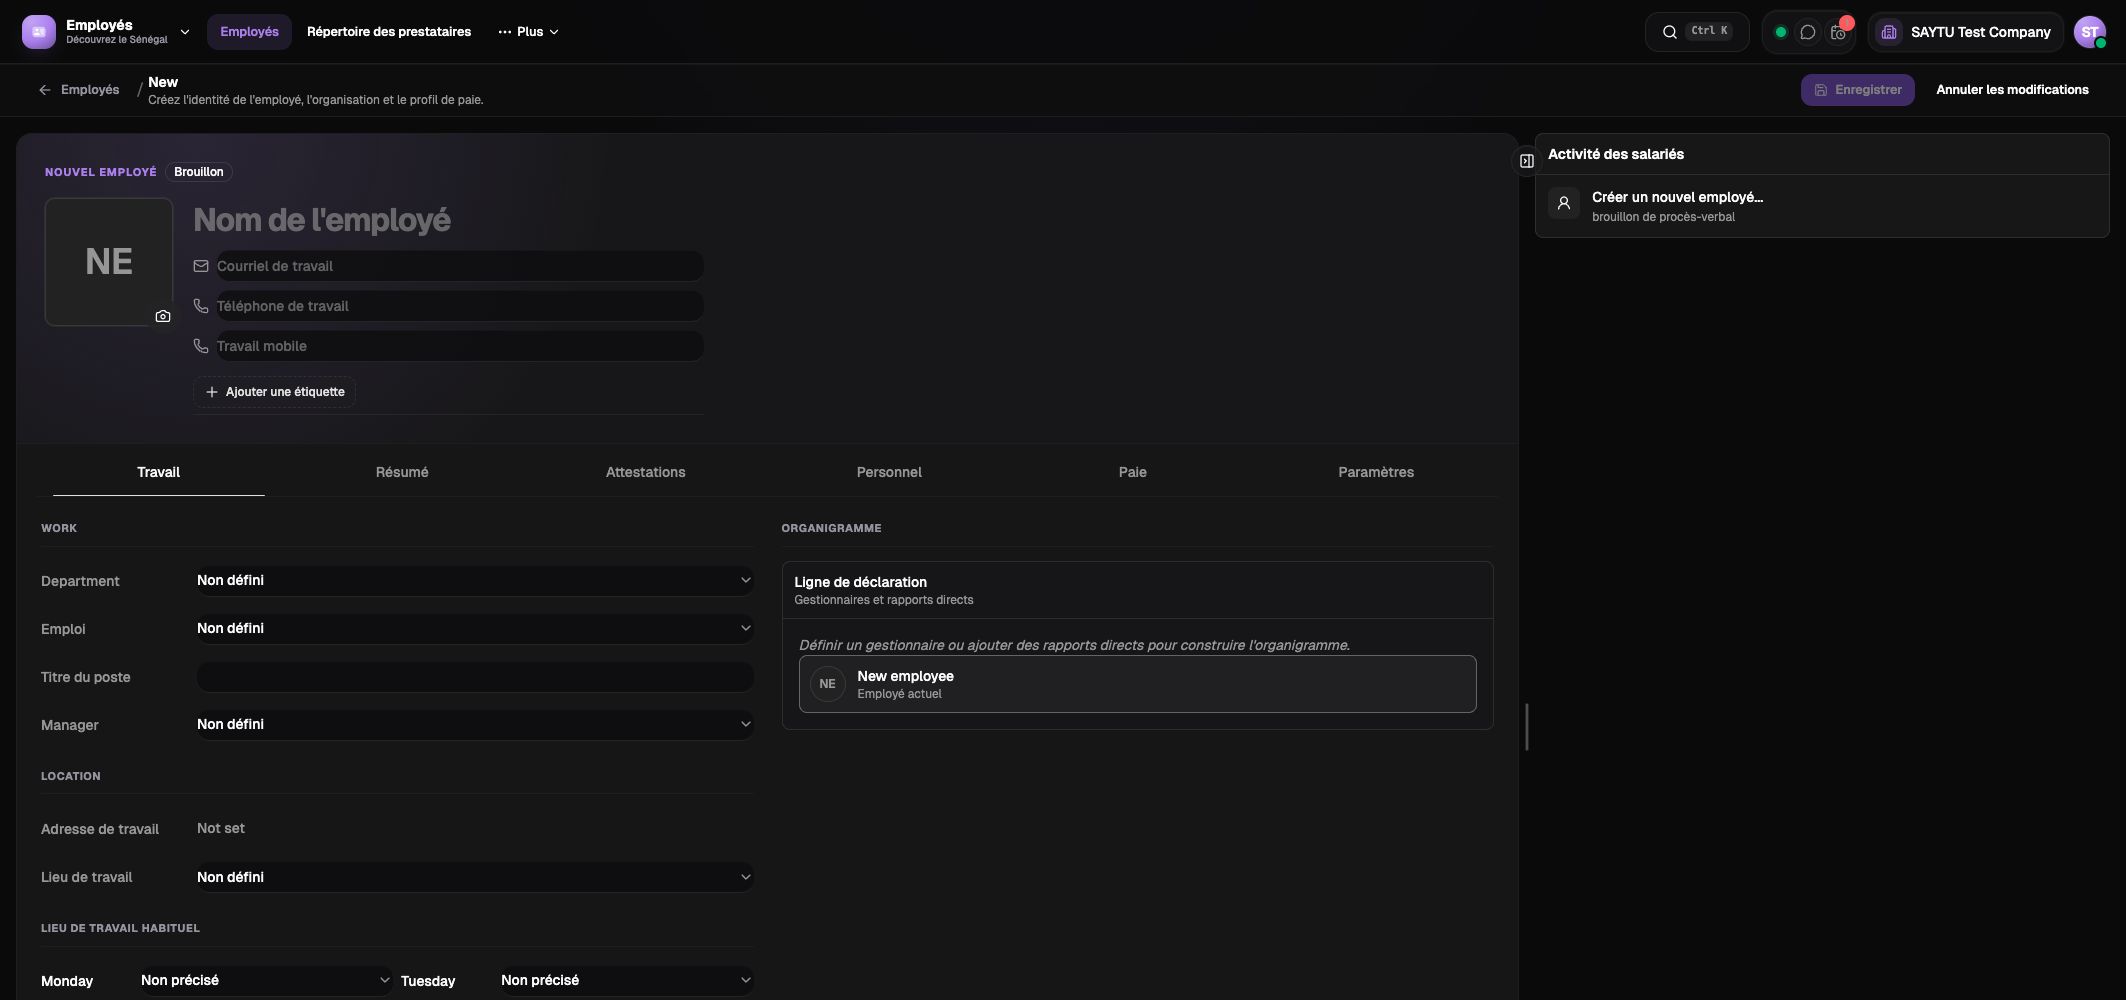Open the Lieu de travail dropdown
Viewport: 2126px width, 1000px height.
(474, 877)
